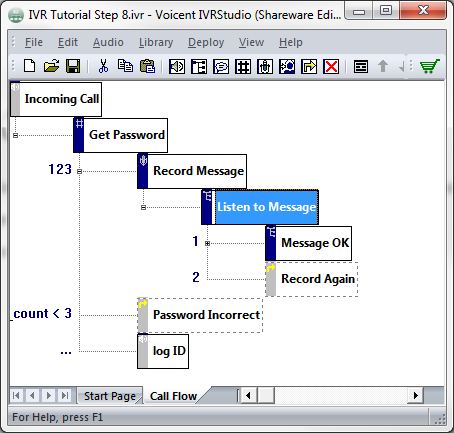Insert a keypad element with the hash icon

[x=243, y=66]
